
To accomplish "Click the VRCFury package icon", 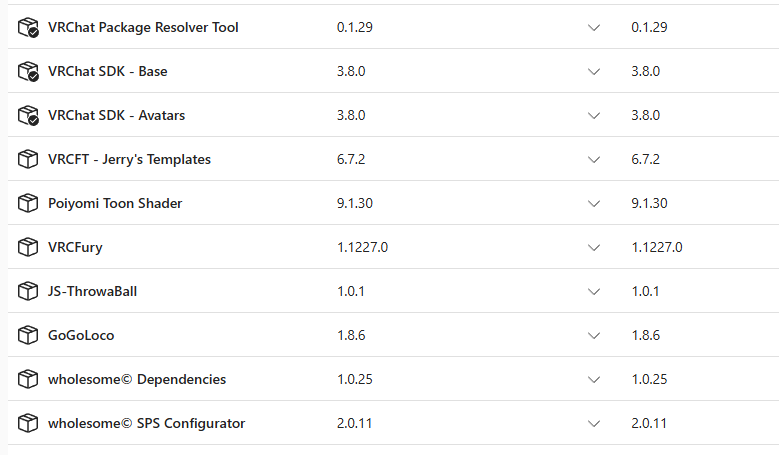I will 27,248.
